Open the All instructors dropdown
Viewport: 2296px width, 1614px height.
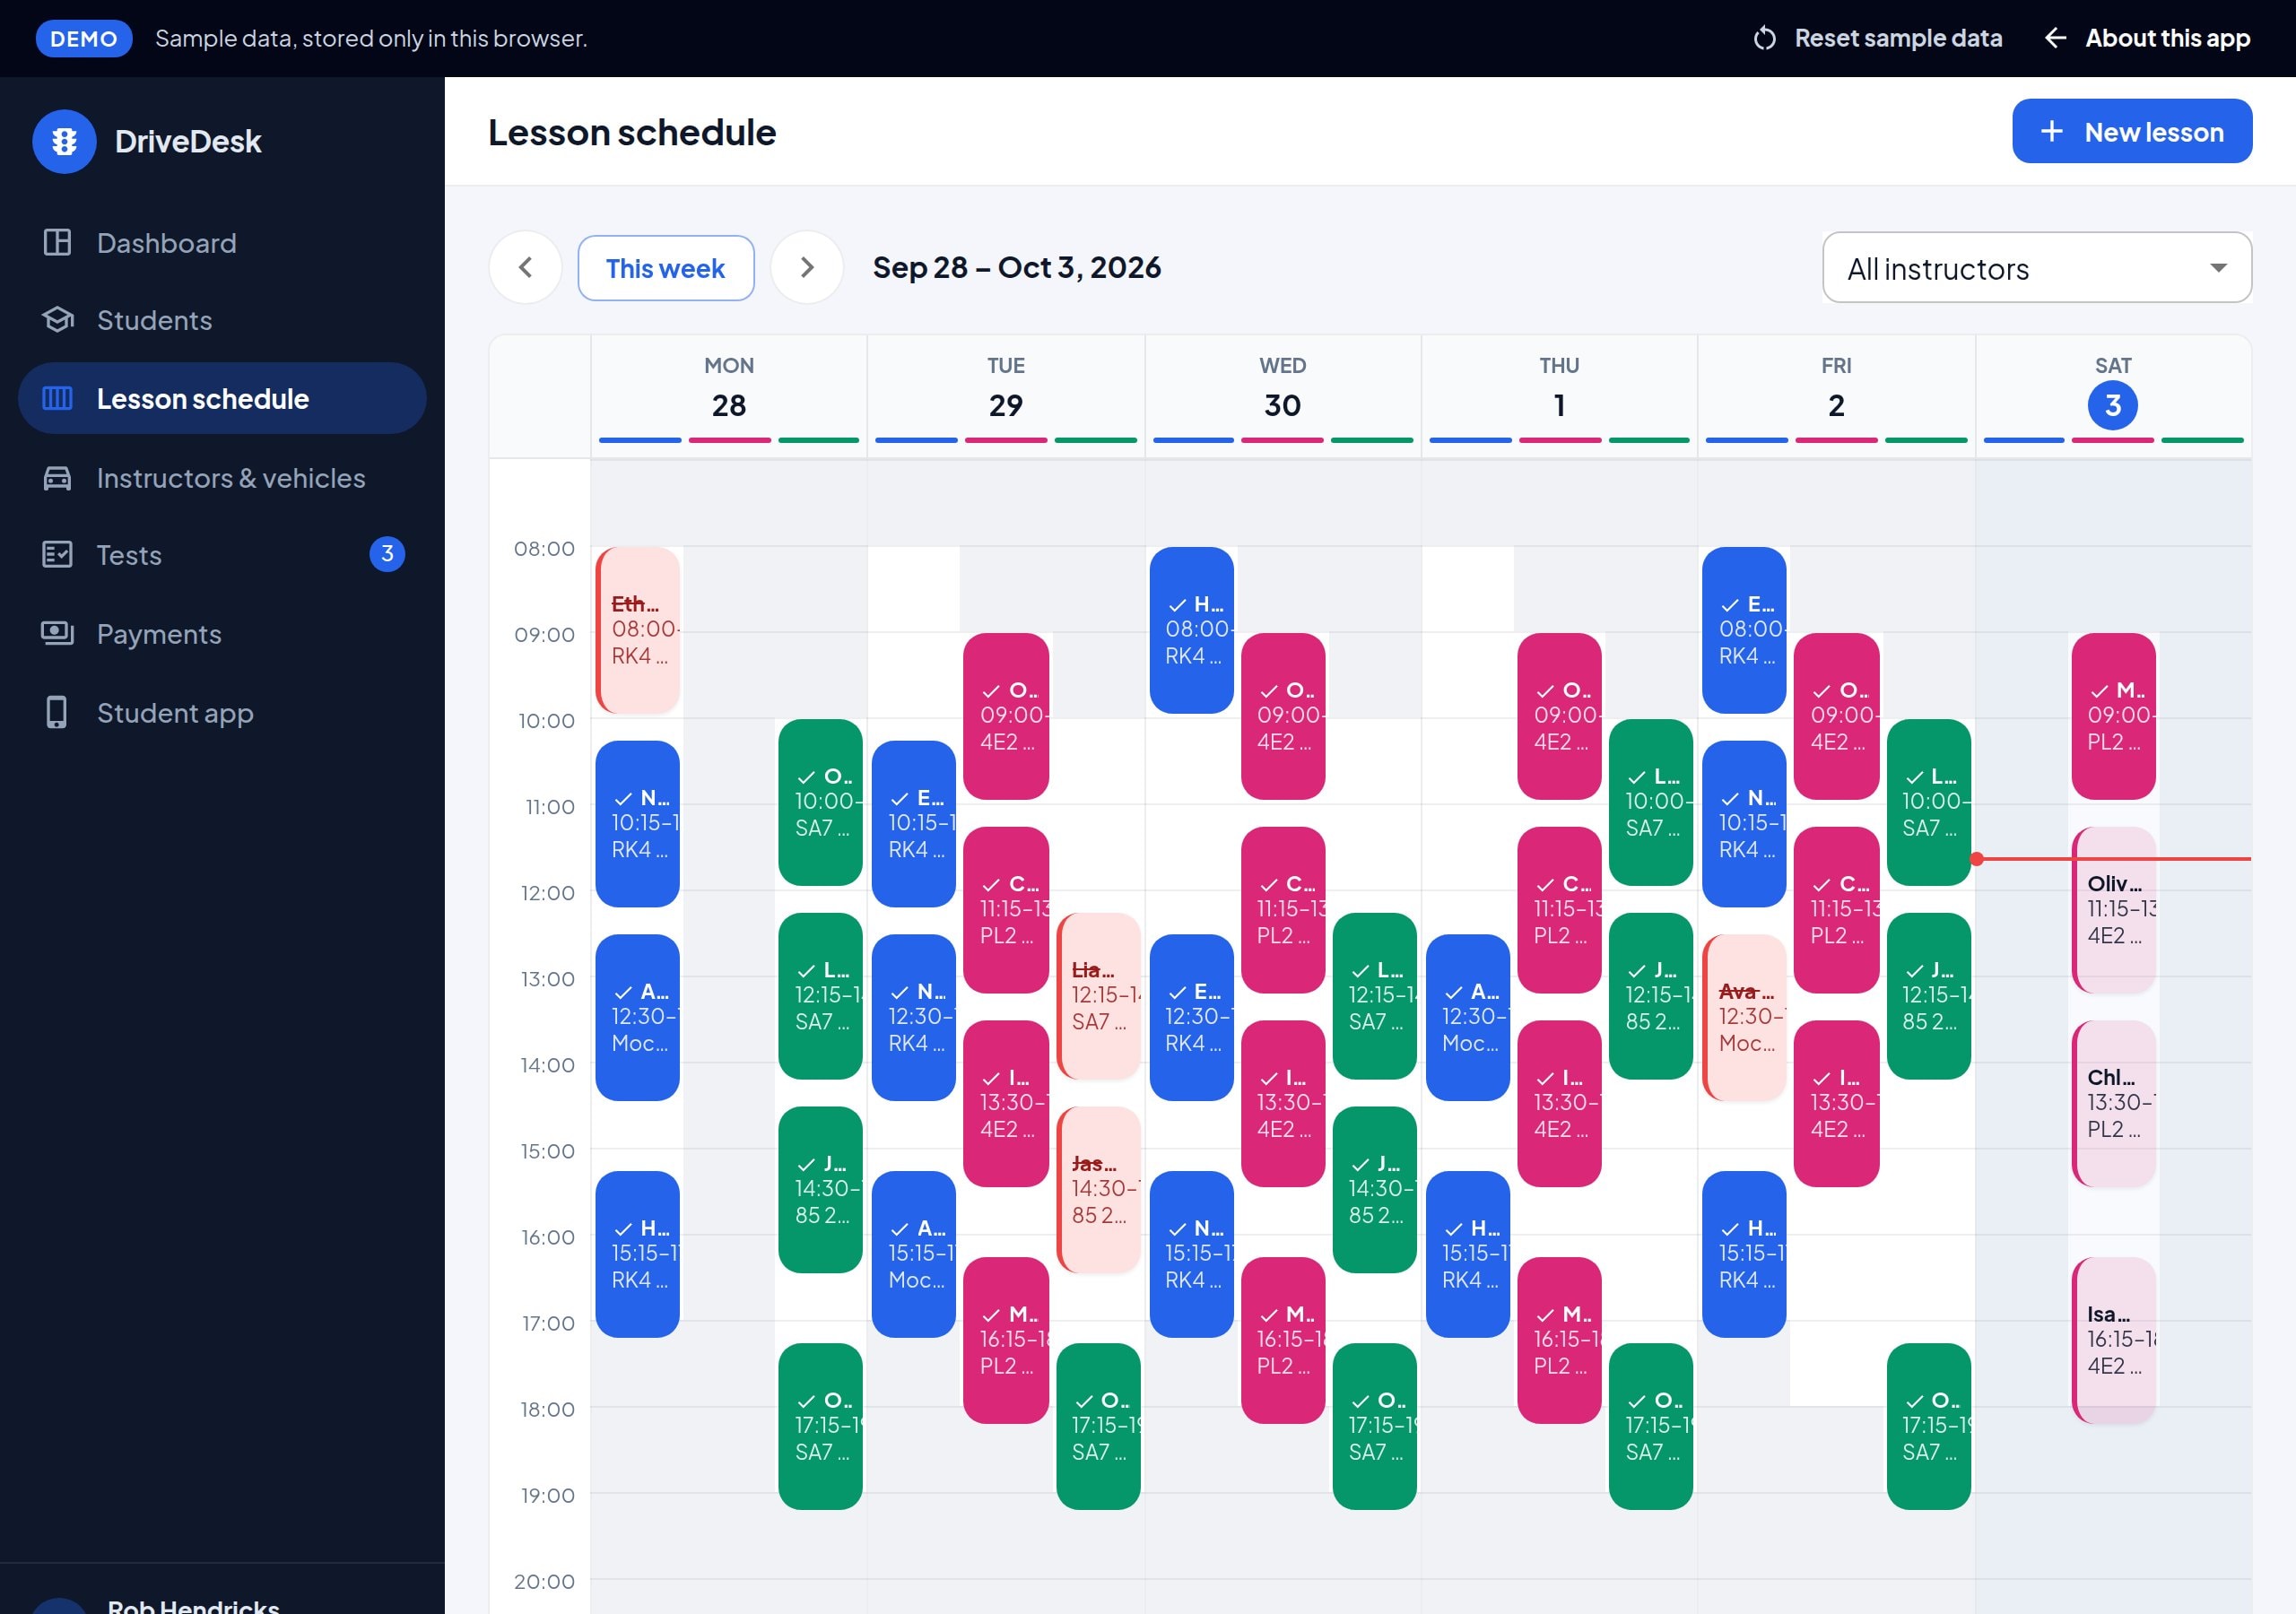(x=2037, y=268)
